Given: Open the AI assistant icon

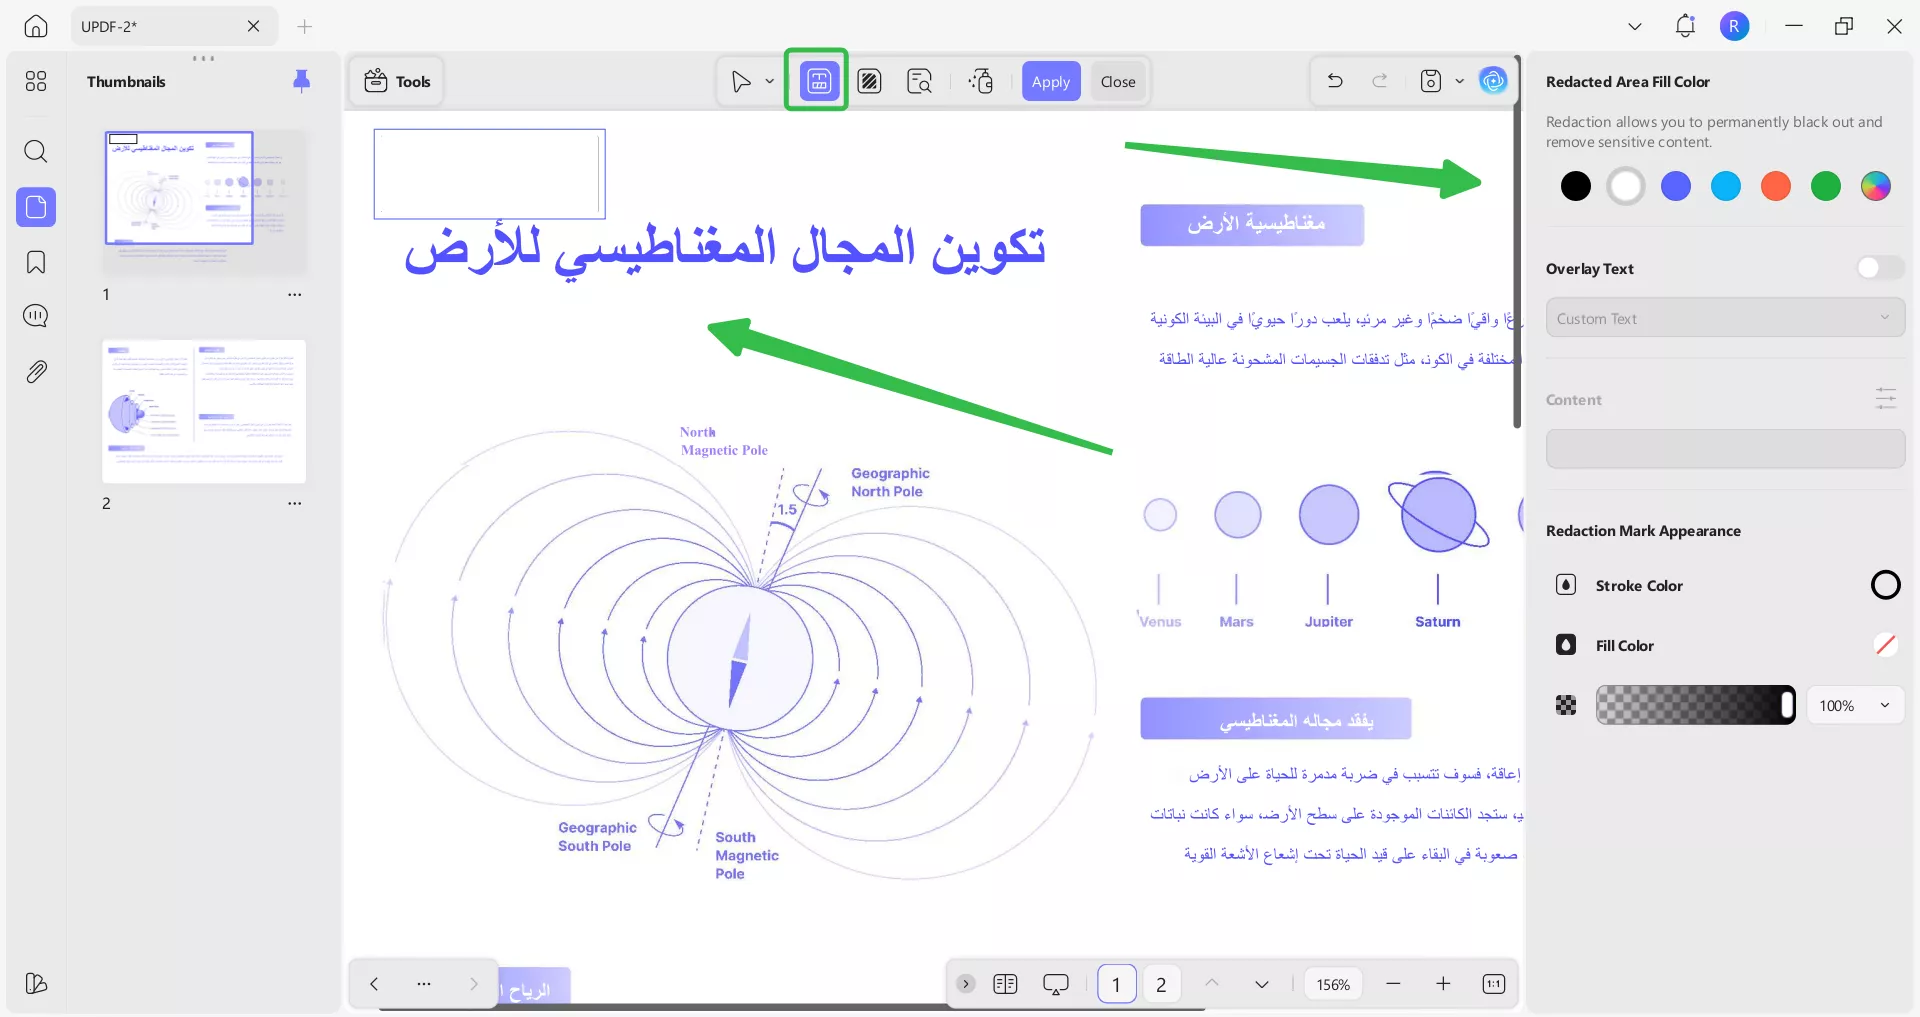Looking at the screenshot, I should [x=1494, y=81].
